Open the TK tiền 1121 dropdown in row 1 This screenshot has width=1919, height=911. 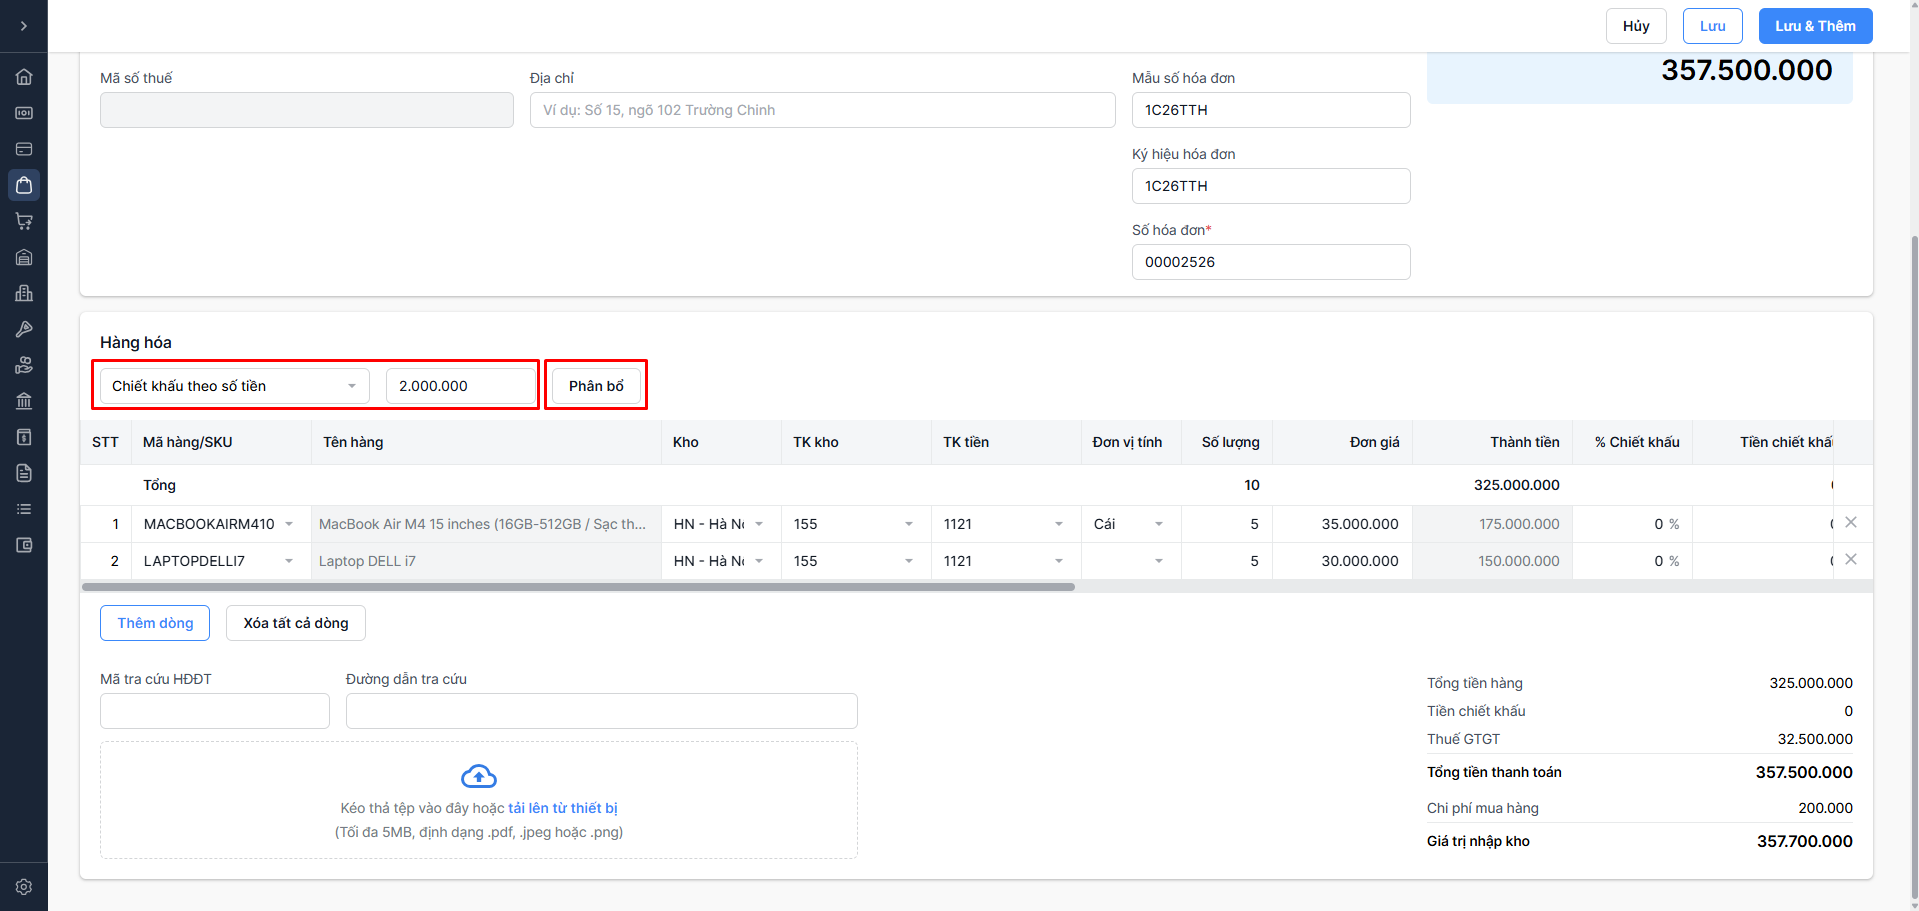1058,524
